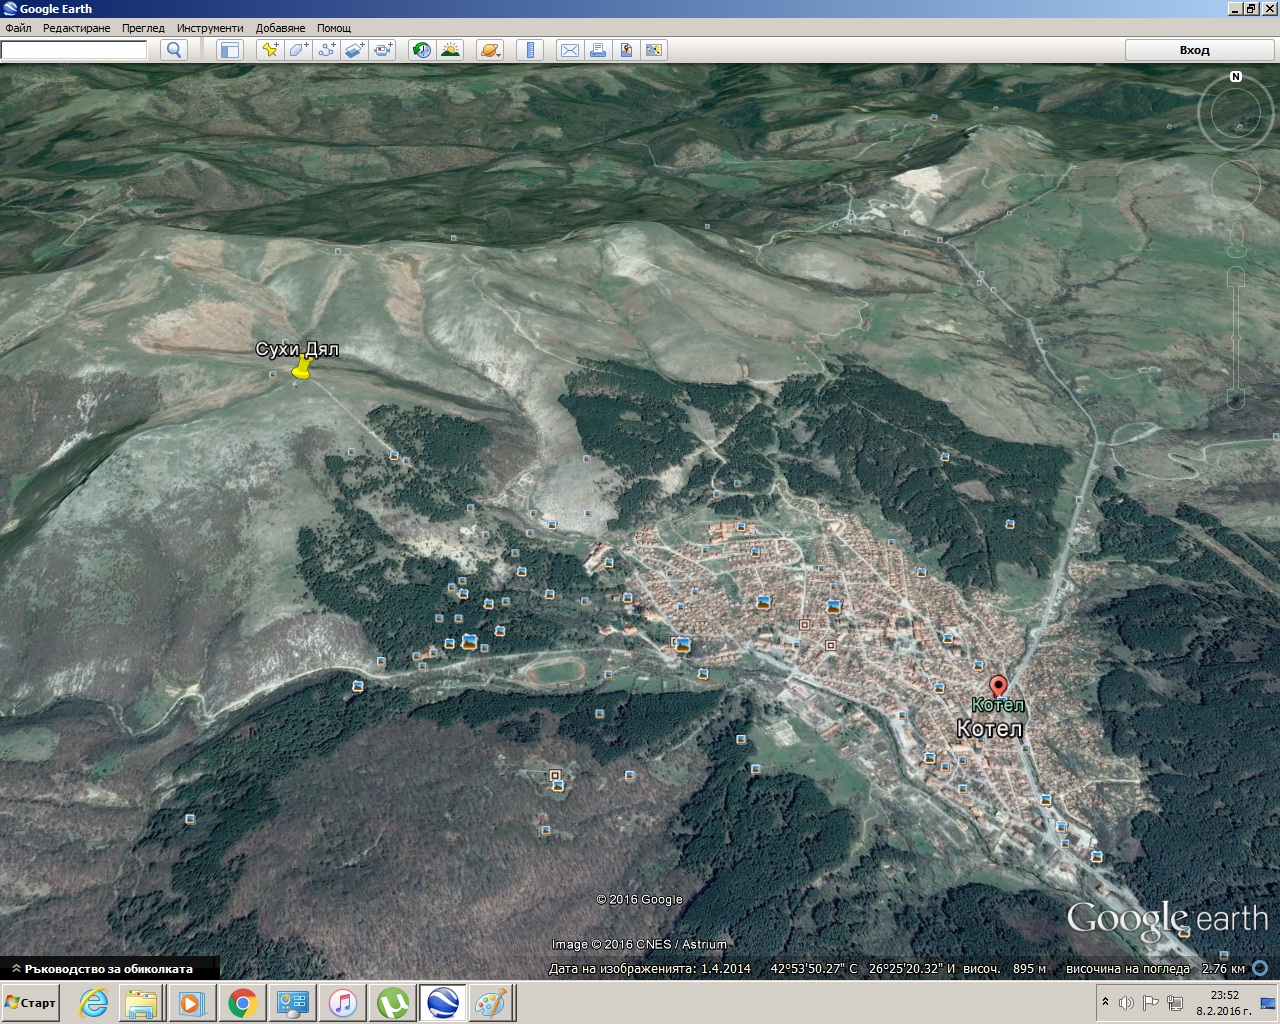Toggle the sidebar panel visibility
The image size is (1280, 1024).
[230, 50]
